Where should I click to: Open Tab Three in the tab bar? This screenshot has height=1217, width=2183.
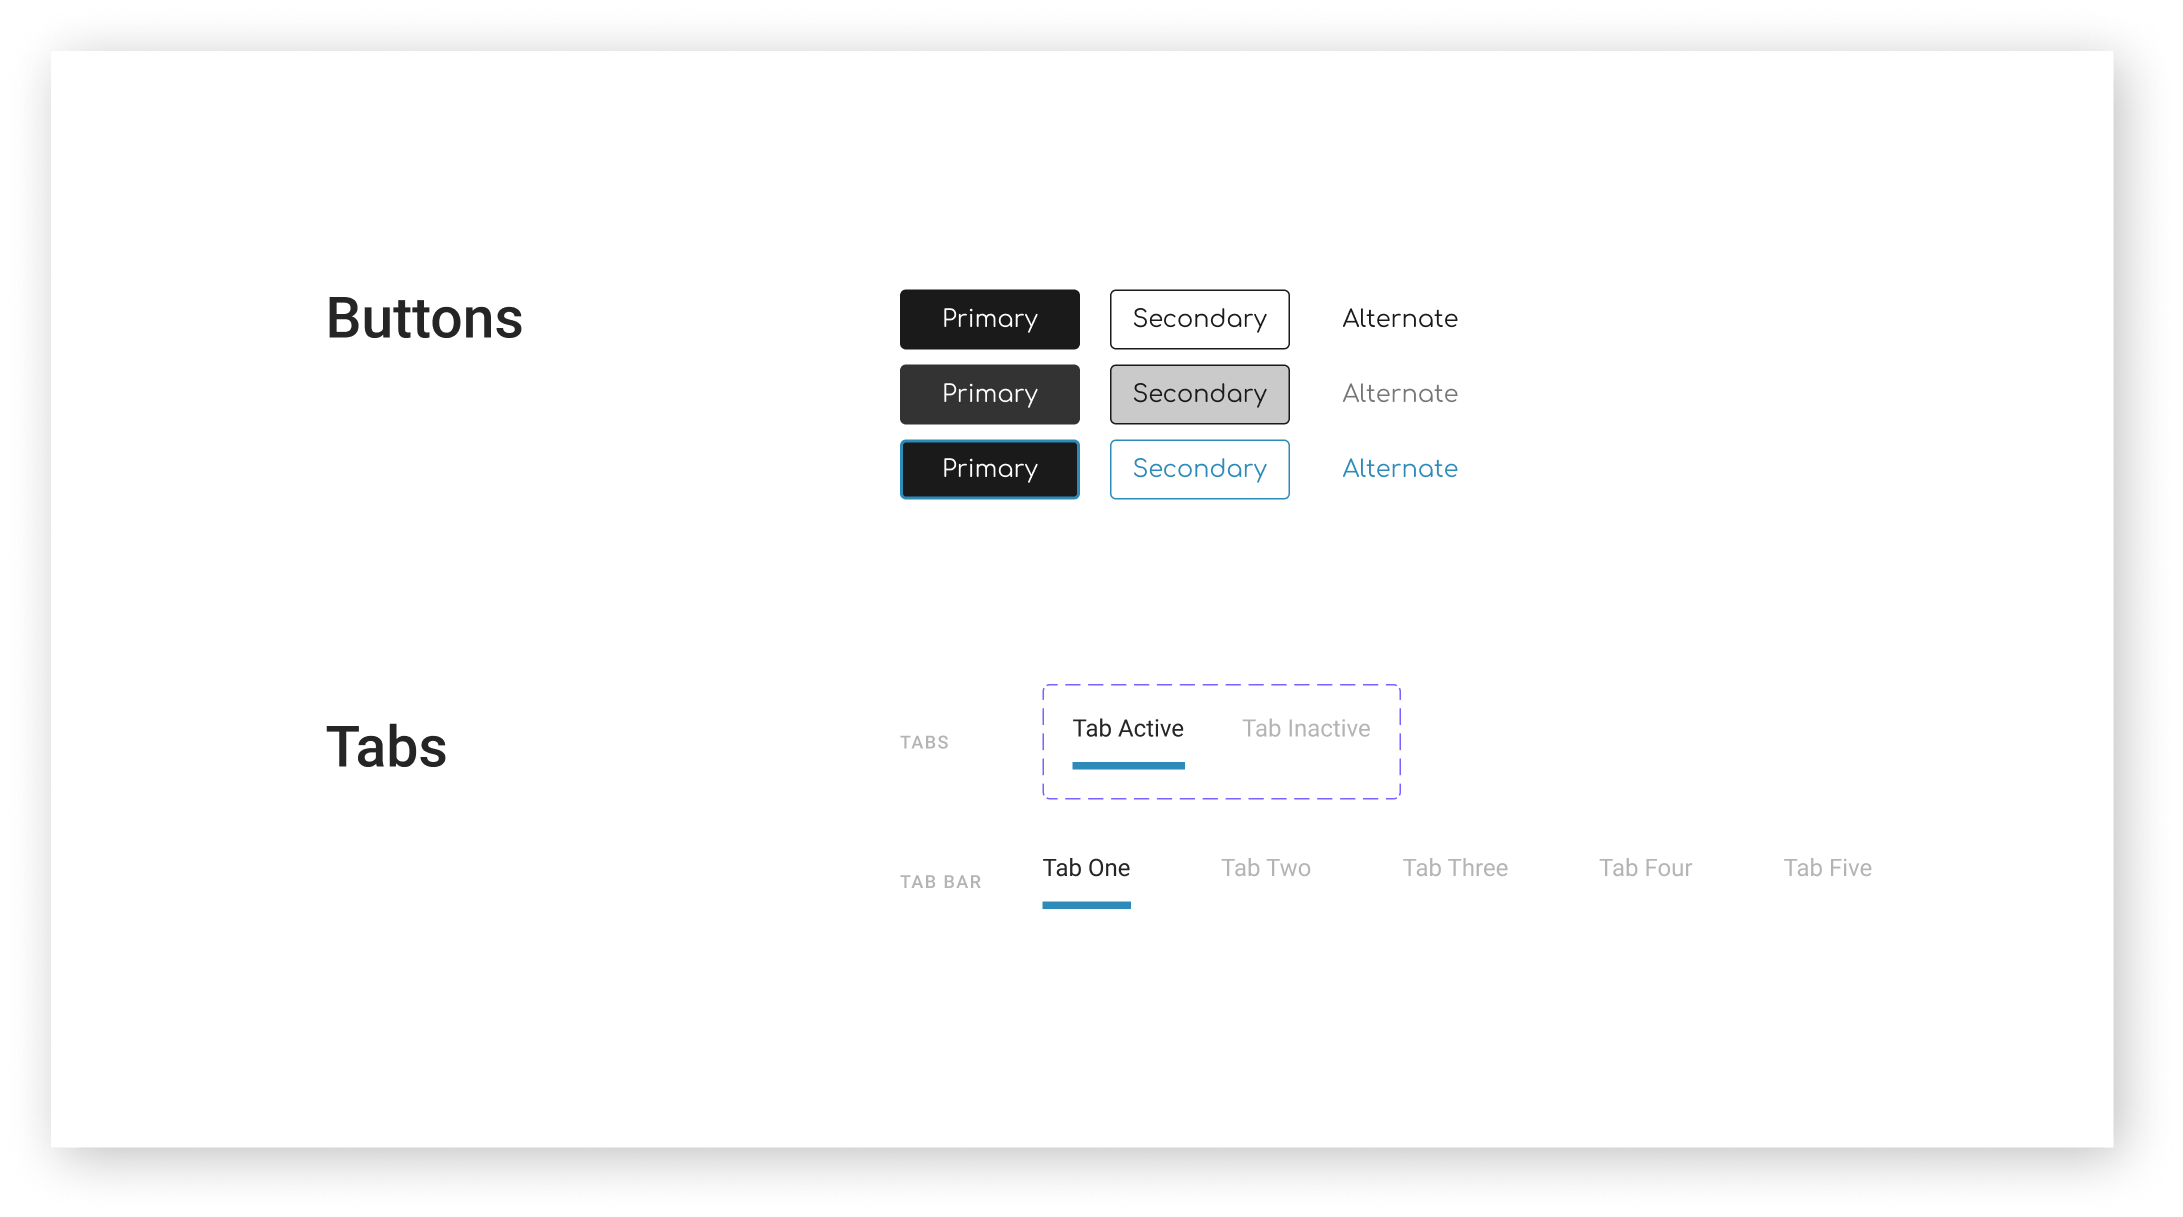[x=1454, y=868]
